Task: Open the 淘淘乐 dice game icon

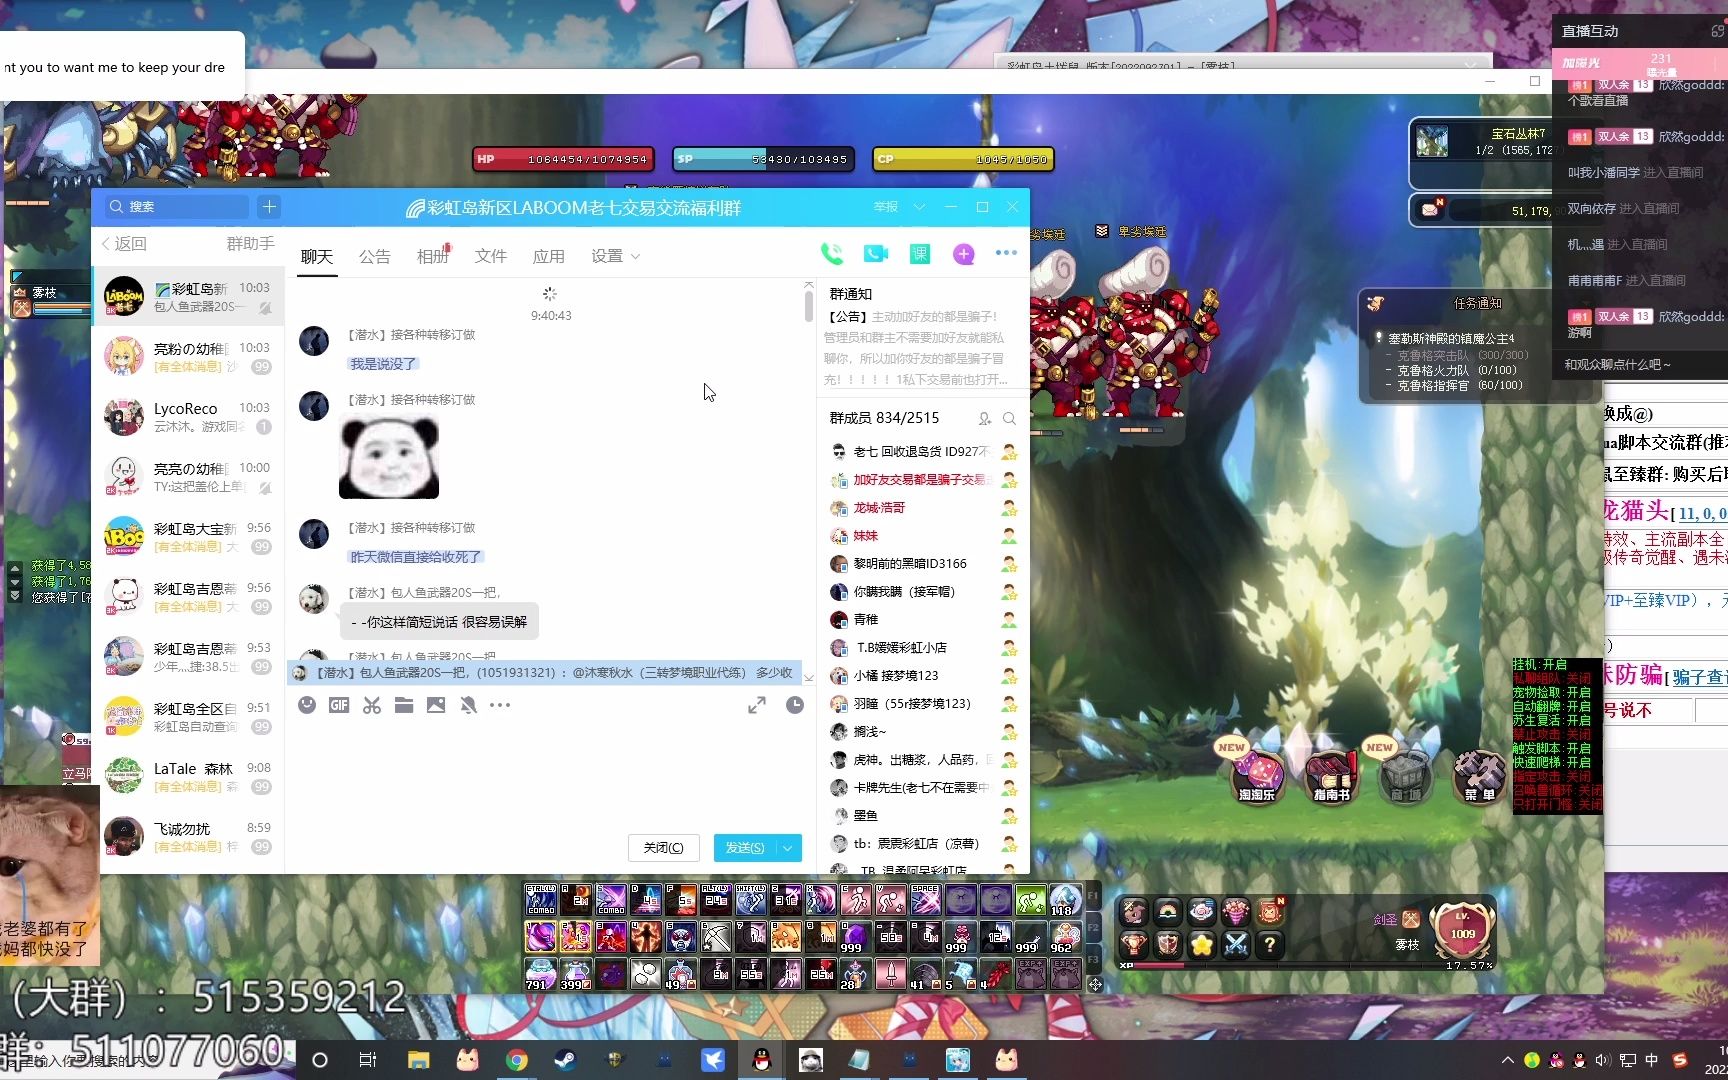Action: 1255,776
